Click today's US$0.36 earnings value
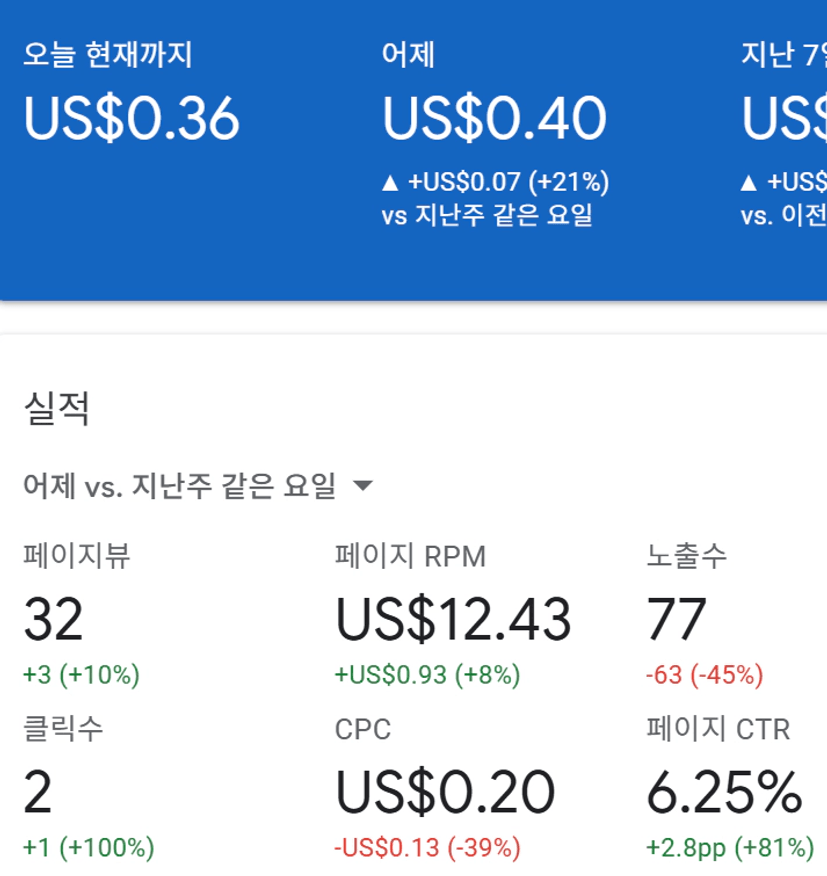The image size is (827, 876). [x=132, y=119]
